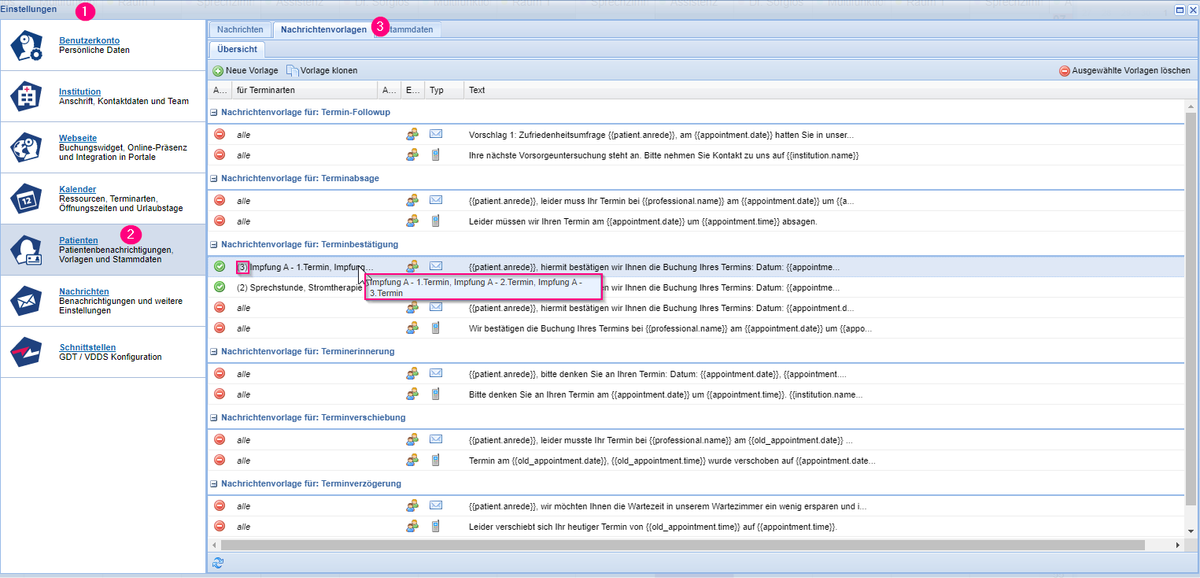Click the Schnittstellen sidebar icon
This screenshot has height=578, width=1200.
pos(27,353)
